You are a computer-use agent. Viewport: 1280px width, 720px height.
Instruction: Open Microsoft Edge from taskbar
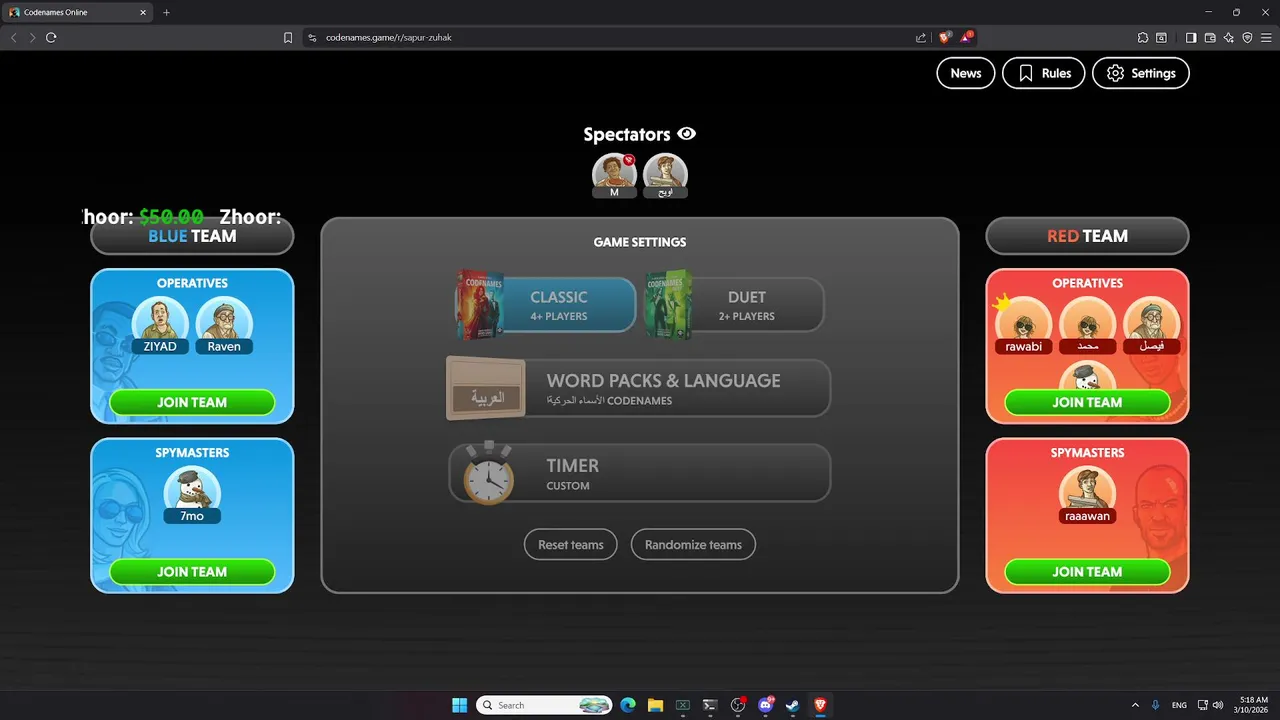(628, 705)
